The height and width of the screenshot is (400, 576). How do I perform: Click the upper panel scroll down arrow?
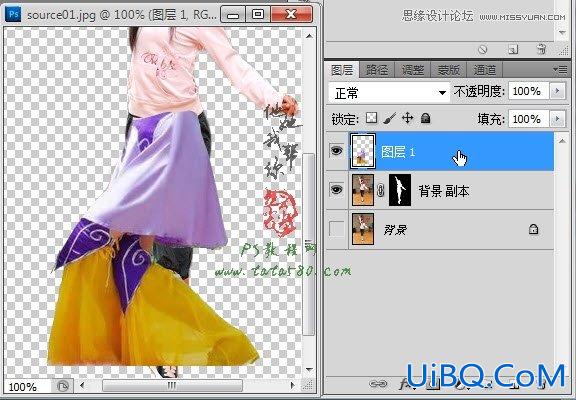[562, 33]
